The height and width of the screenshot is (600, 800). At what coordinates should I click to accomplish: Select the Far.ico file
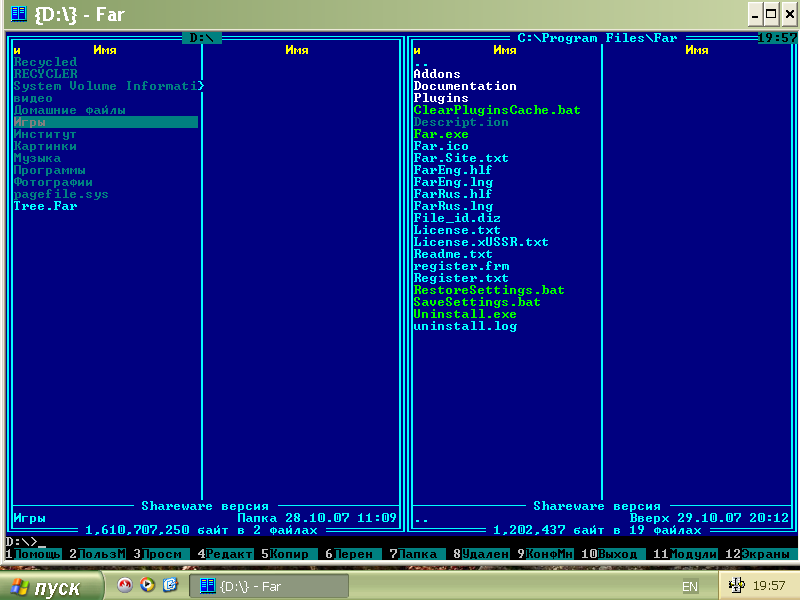click(441, 146)
